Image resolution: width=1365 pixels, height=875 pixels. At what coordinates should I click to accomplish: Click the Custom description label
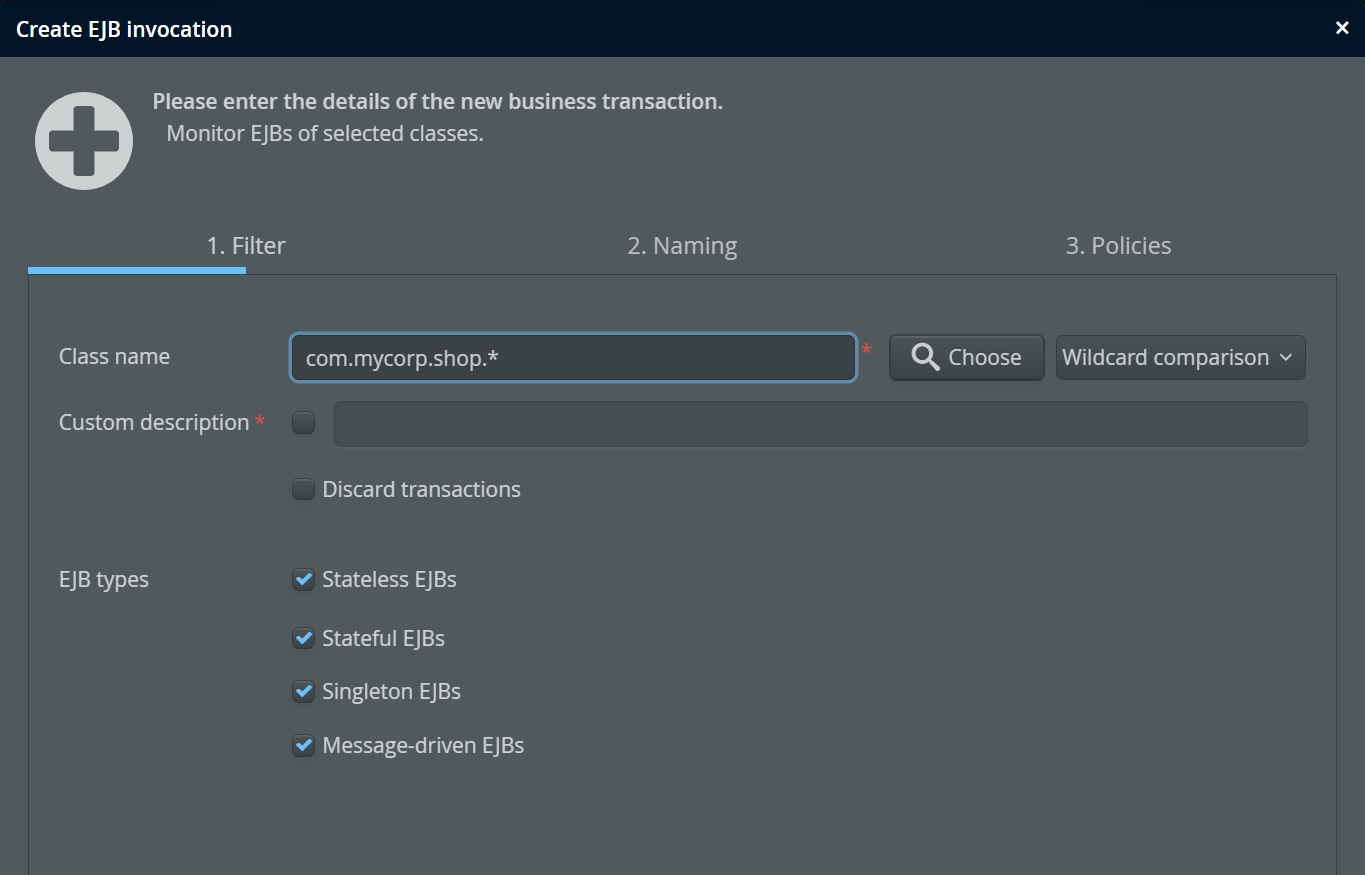coord(154,423)
